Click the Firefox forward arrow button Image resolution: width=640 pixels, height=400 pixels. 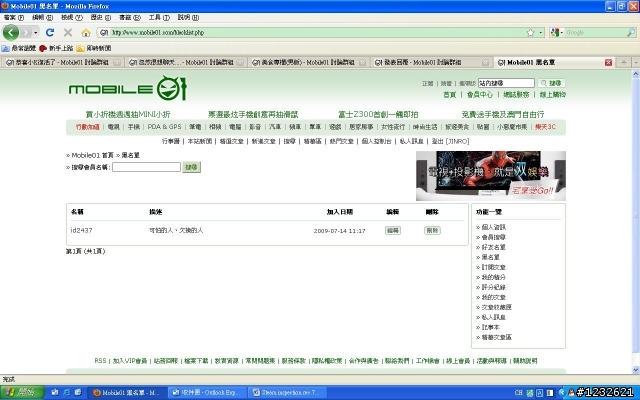[26, 32]
